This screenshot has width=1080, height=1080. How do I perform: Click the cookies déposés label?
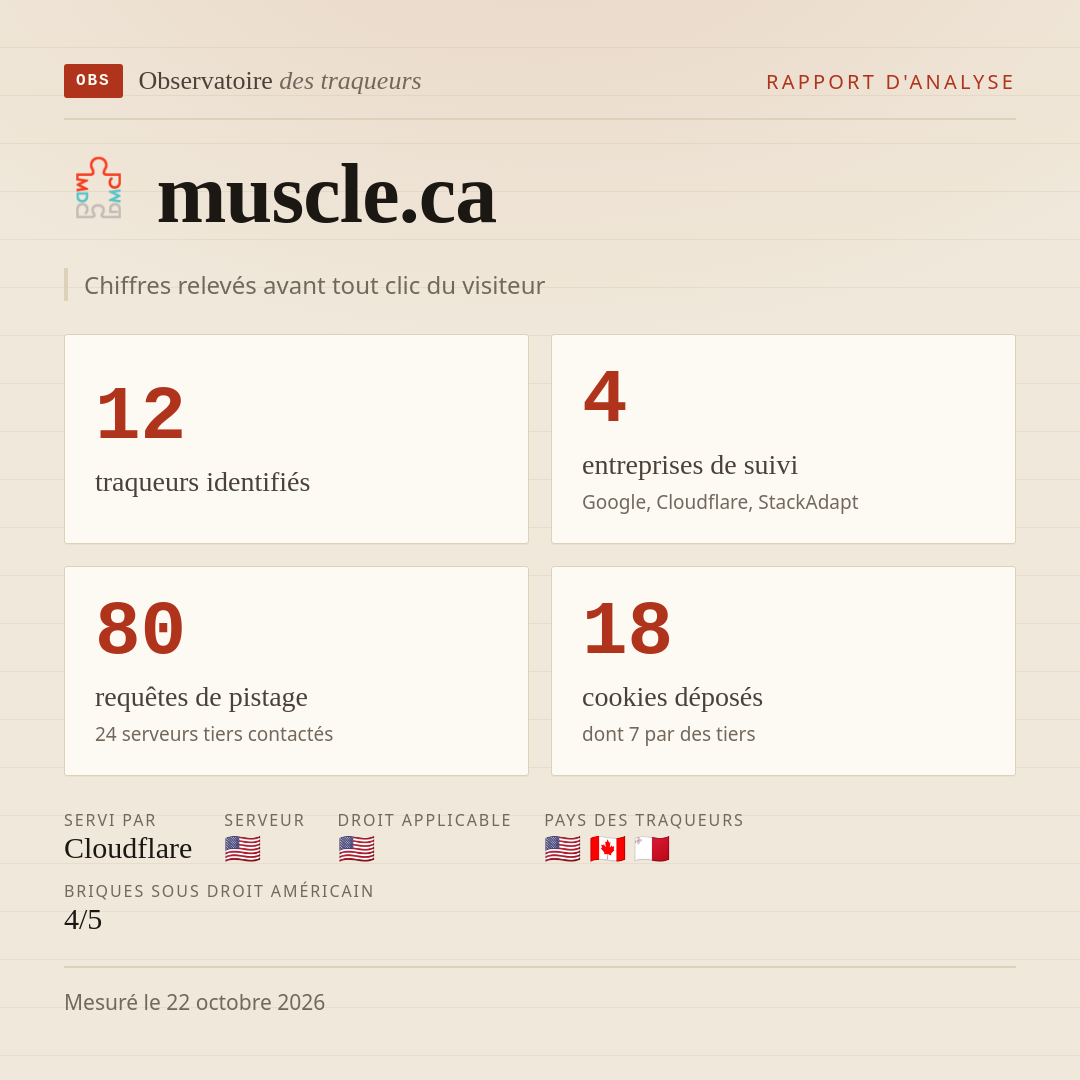672,697
